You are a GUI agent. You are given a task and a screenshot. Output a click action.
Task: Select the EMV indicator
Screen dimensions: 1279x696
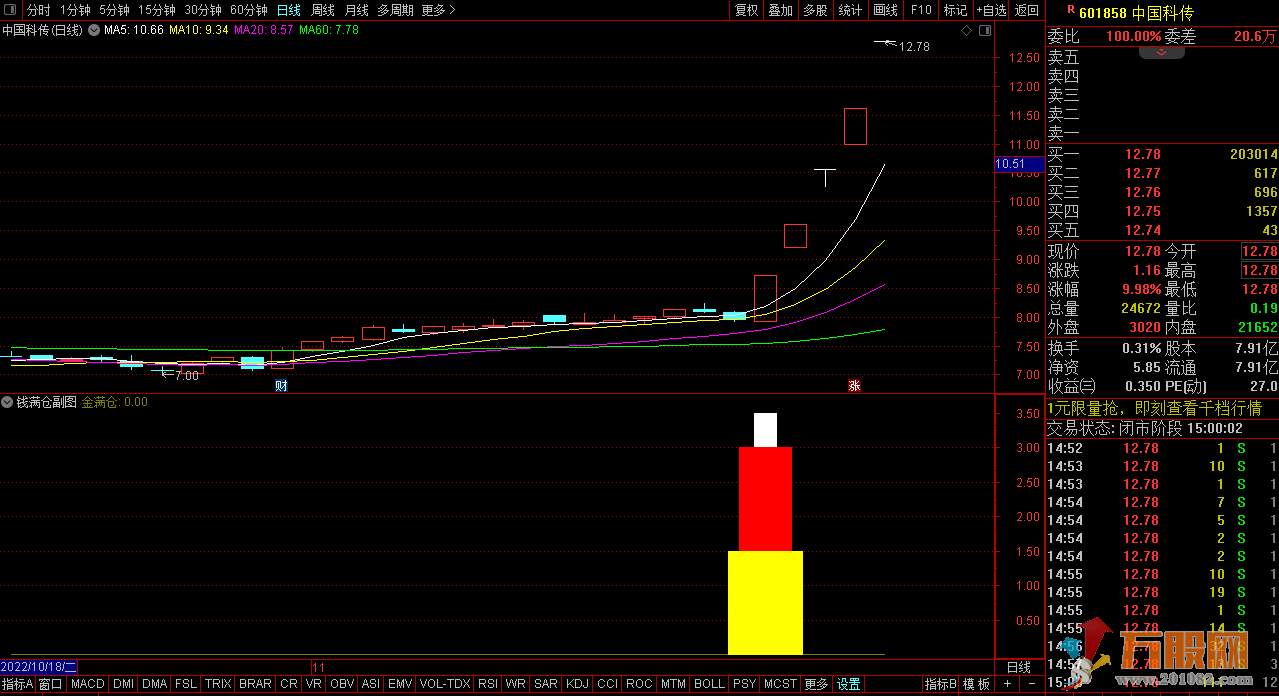coord(400,684)
